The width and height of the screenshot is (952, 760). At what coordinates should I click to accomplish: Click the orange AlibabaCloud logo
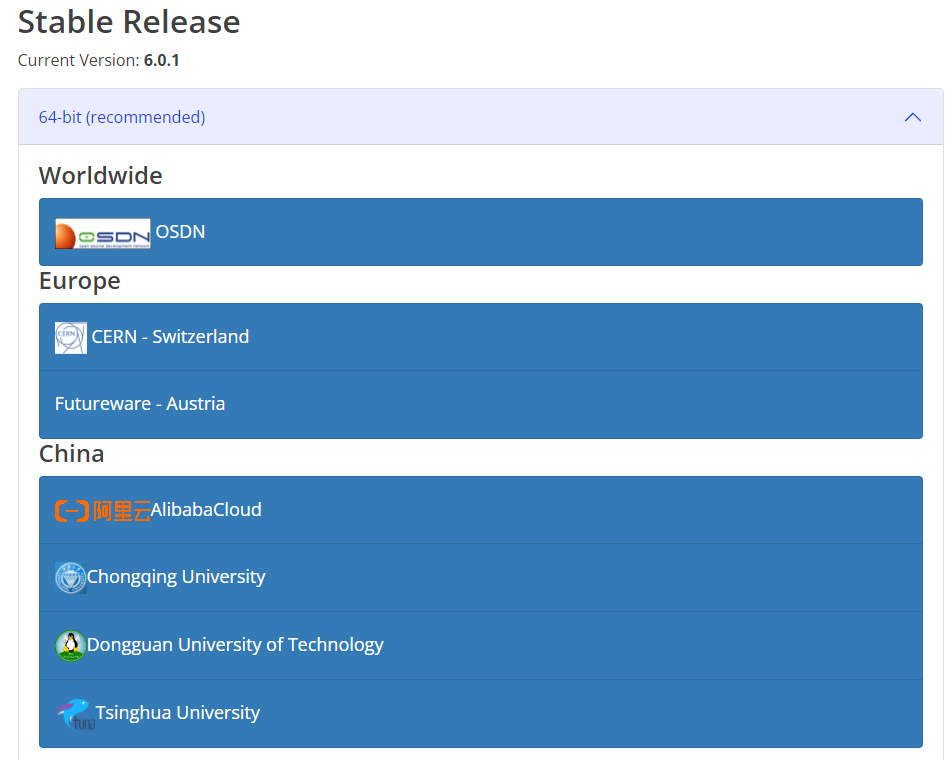point(102,511)
